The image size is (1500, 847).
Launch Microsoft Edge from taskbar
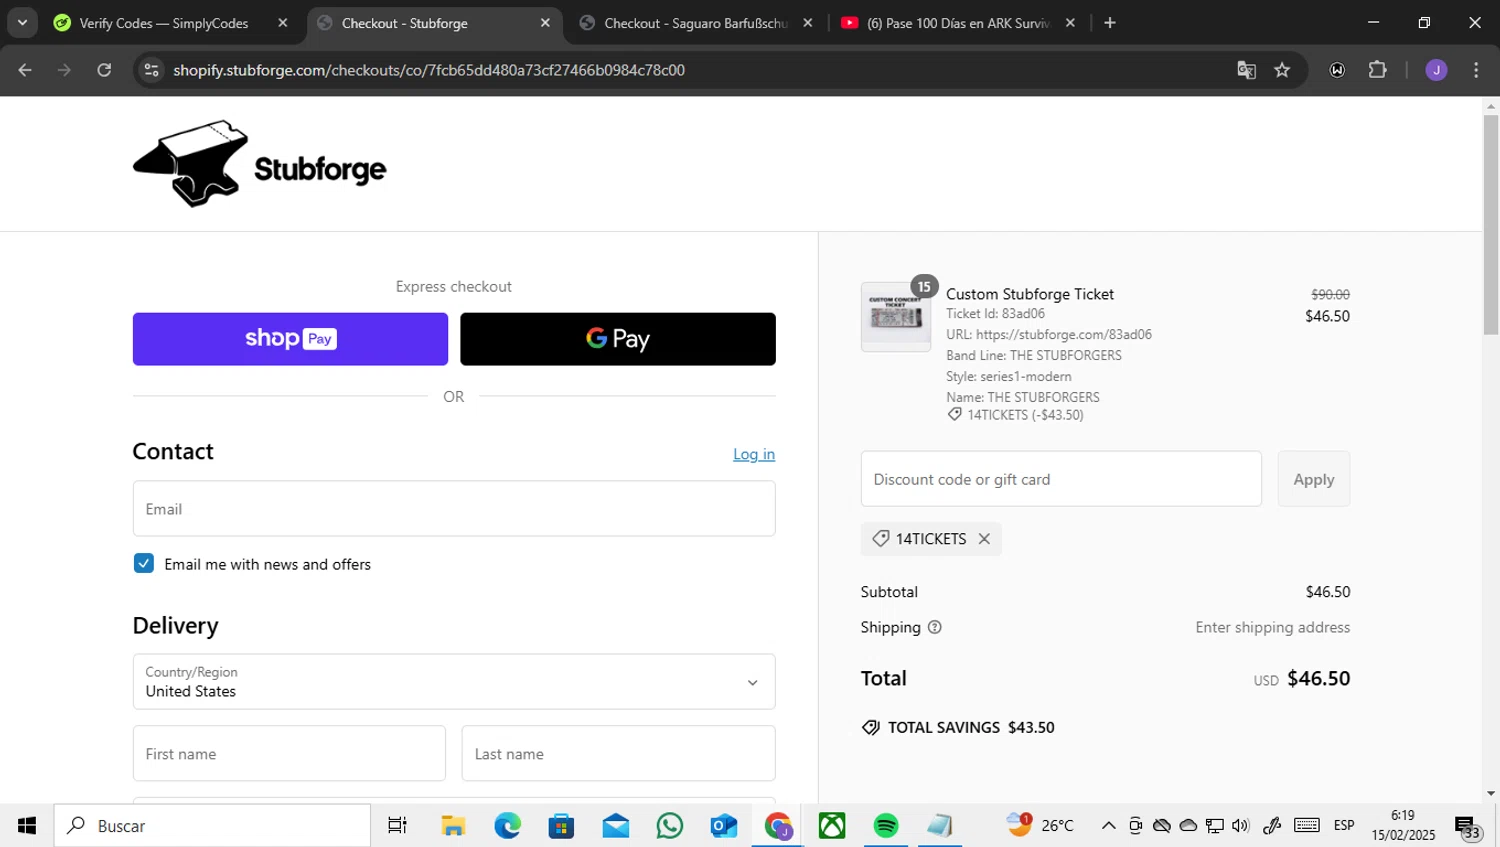click(507, 826)
